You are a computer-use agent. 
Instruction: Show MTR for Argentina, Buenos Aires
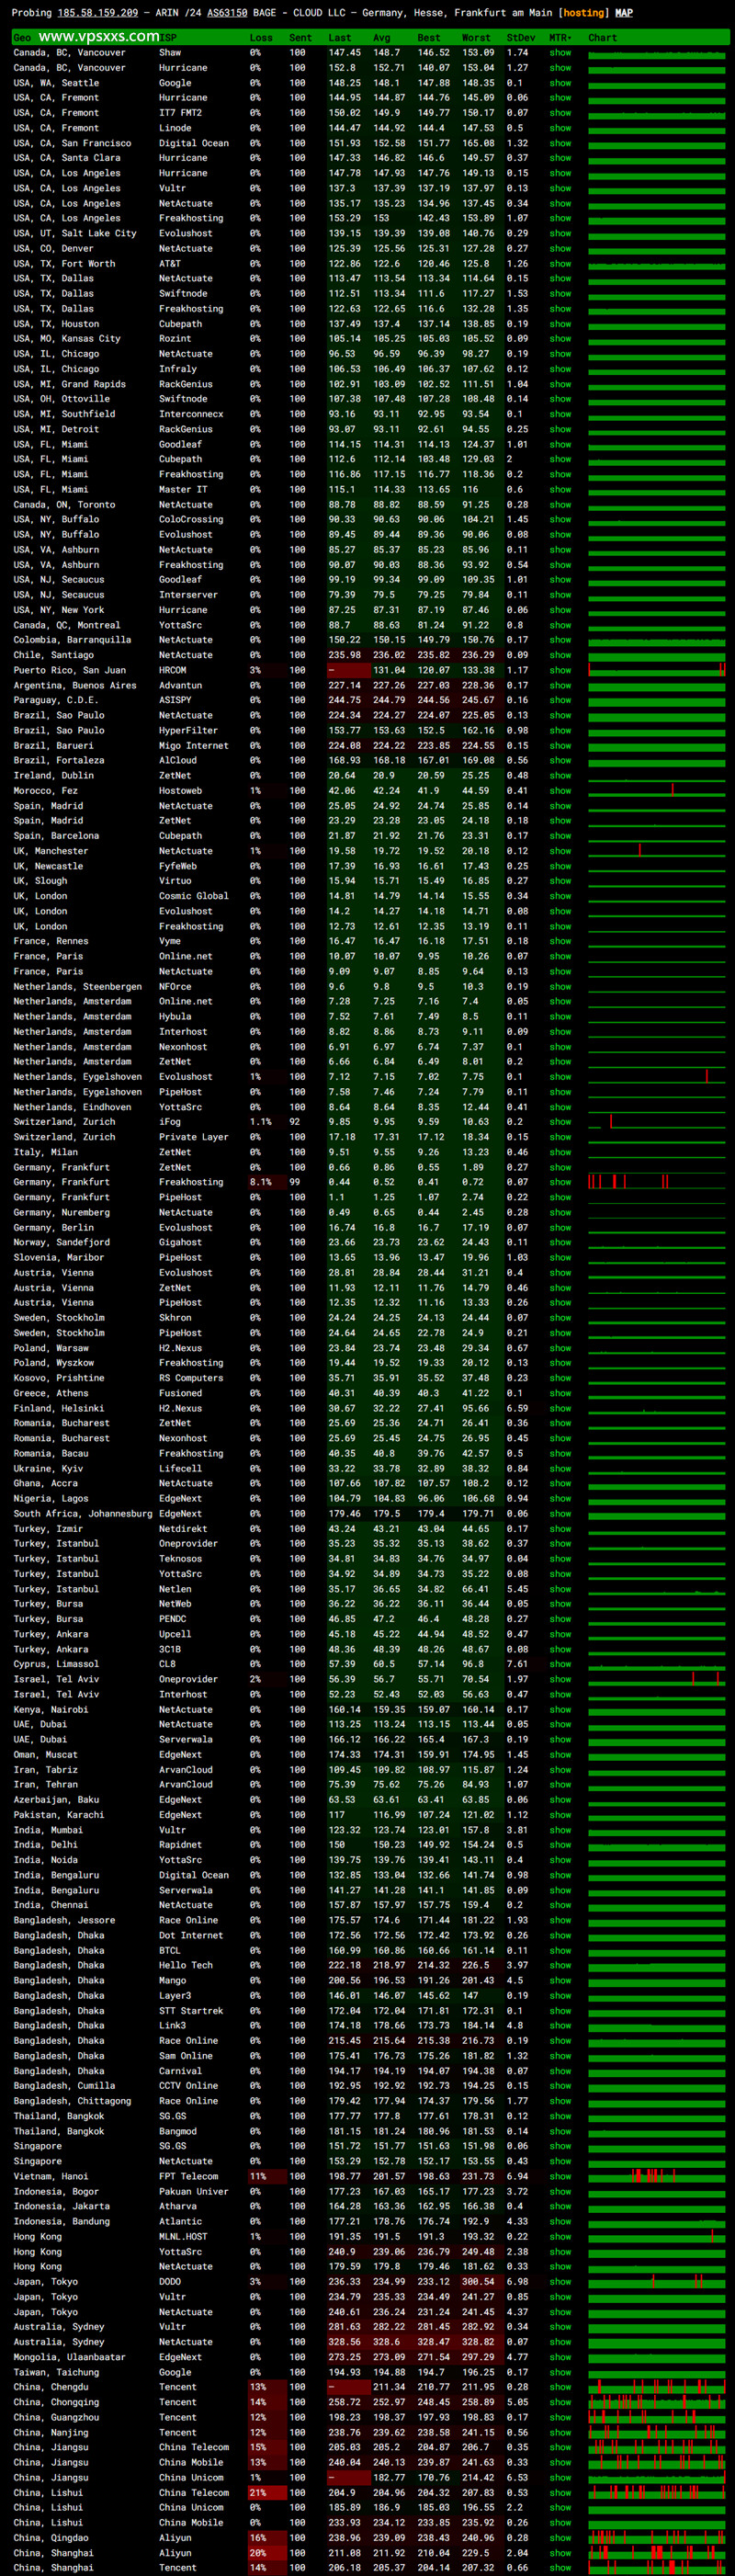560,685
